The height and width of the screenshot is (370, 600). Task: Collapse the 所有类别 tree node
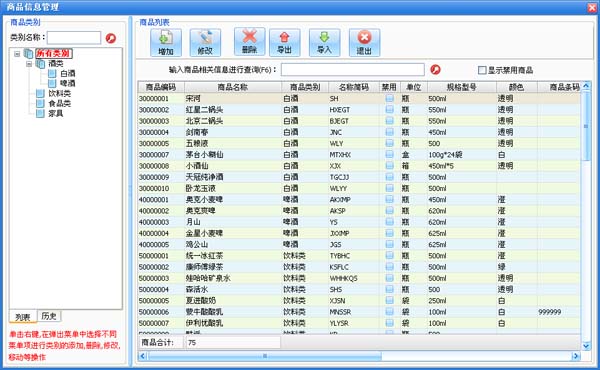pos(17,54)
